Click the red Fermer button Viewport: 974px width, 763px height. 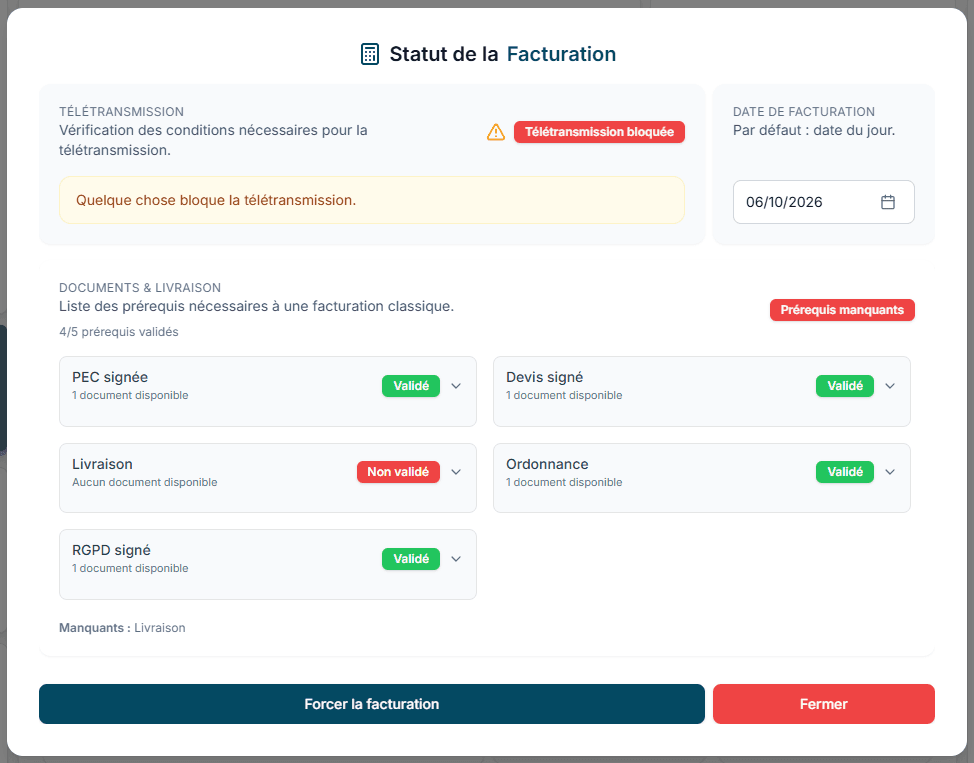[x=824, y=704]
